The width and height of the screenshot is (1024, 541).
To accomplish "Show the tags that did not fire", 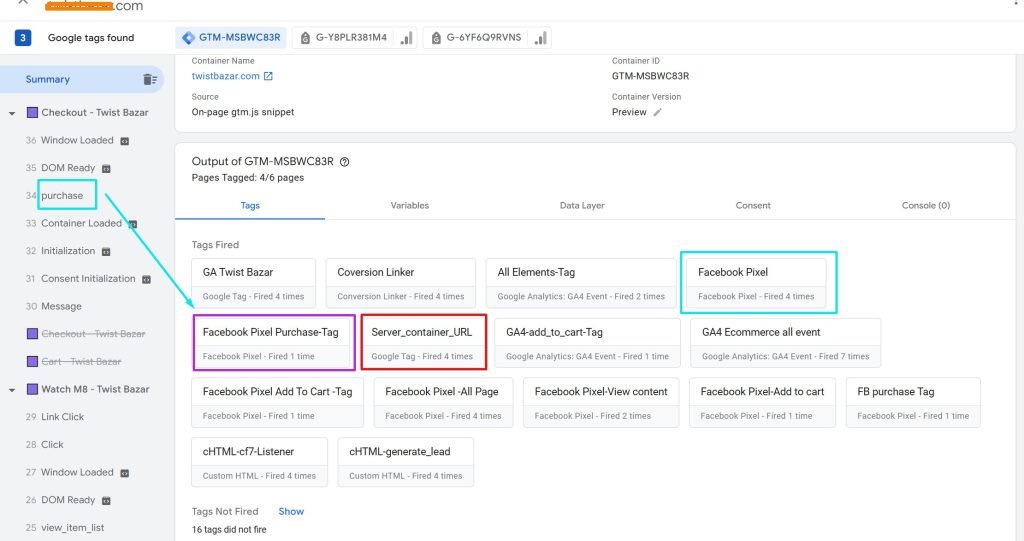I will (291, 511).
